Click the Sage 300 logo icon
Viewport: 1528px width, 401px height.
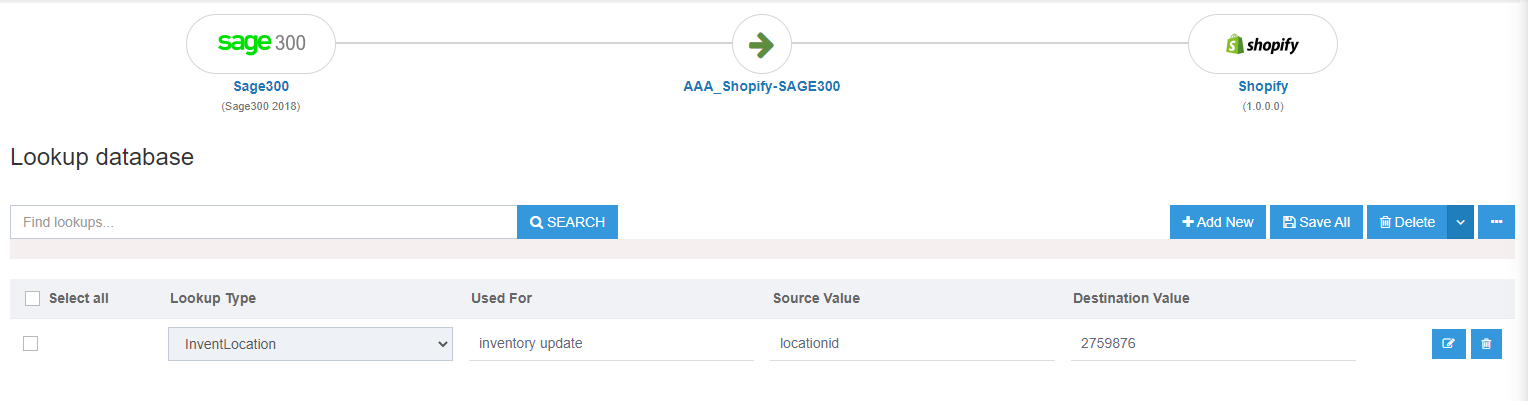[261, 44]
